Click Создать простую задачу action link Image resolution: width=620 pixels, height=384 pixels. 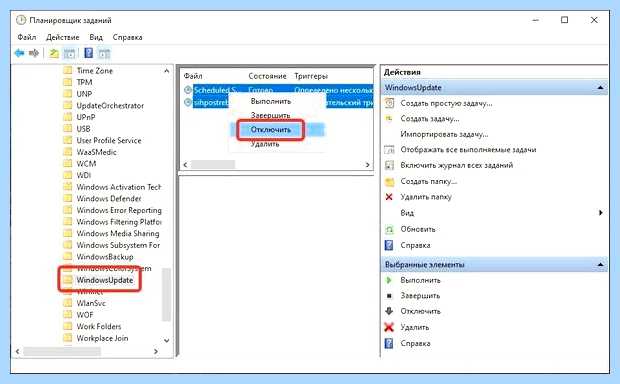[x=446, y=103]
